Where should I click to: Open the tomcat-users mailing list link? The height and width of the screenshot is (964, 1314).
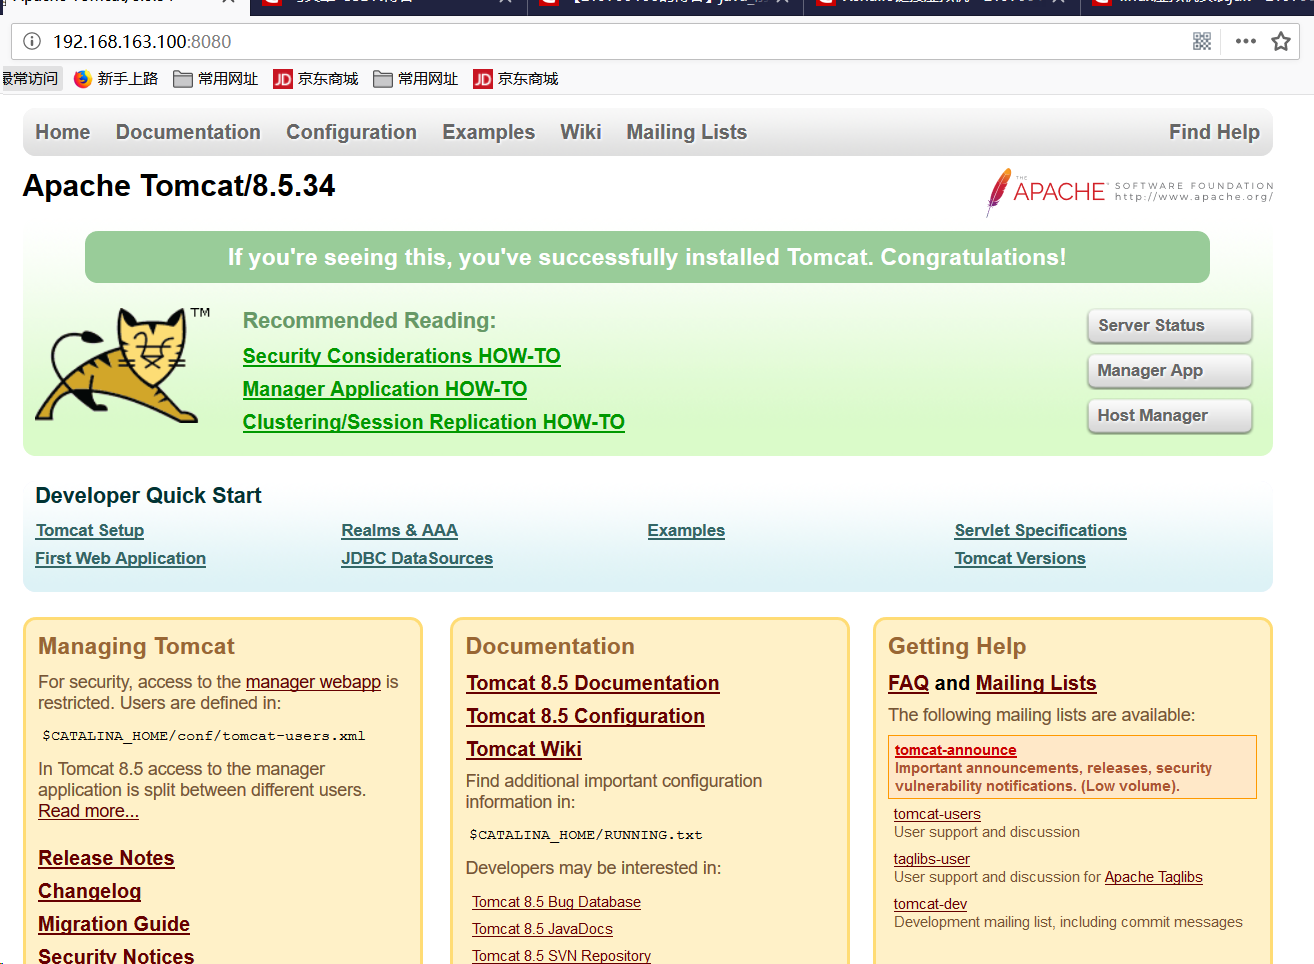937,814
